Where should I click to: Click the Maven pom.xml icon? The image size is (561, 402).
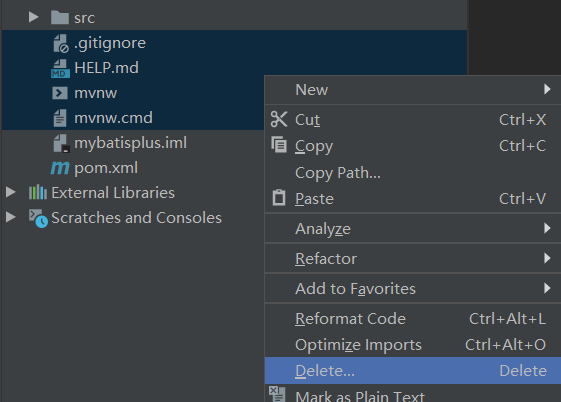tap(60, 168)
